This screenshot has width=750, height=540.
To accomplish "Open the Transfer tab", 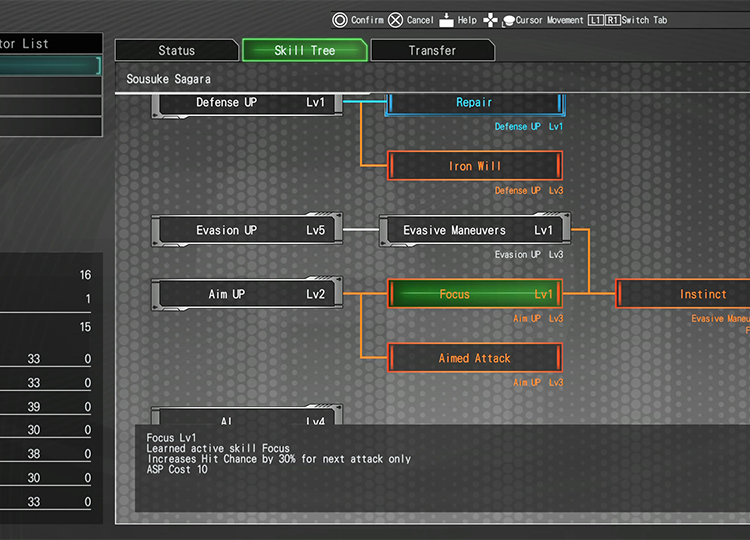I will click(432, 51).
